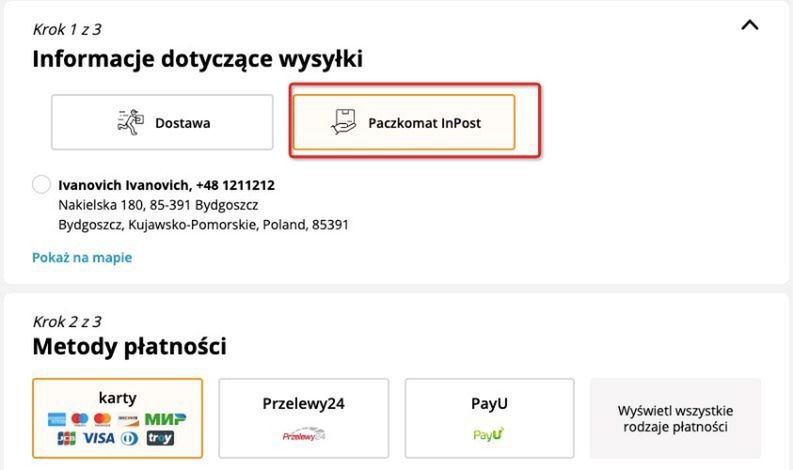Click the Visa card logo
Screen dimensions: 793x470
coord(98,438)
